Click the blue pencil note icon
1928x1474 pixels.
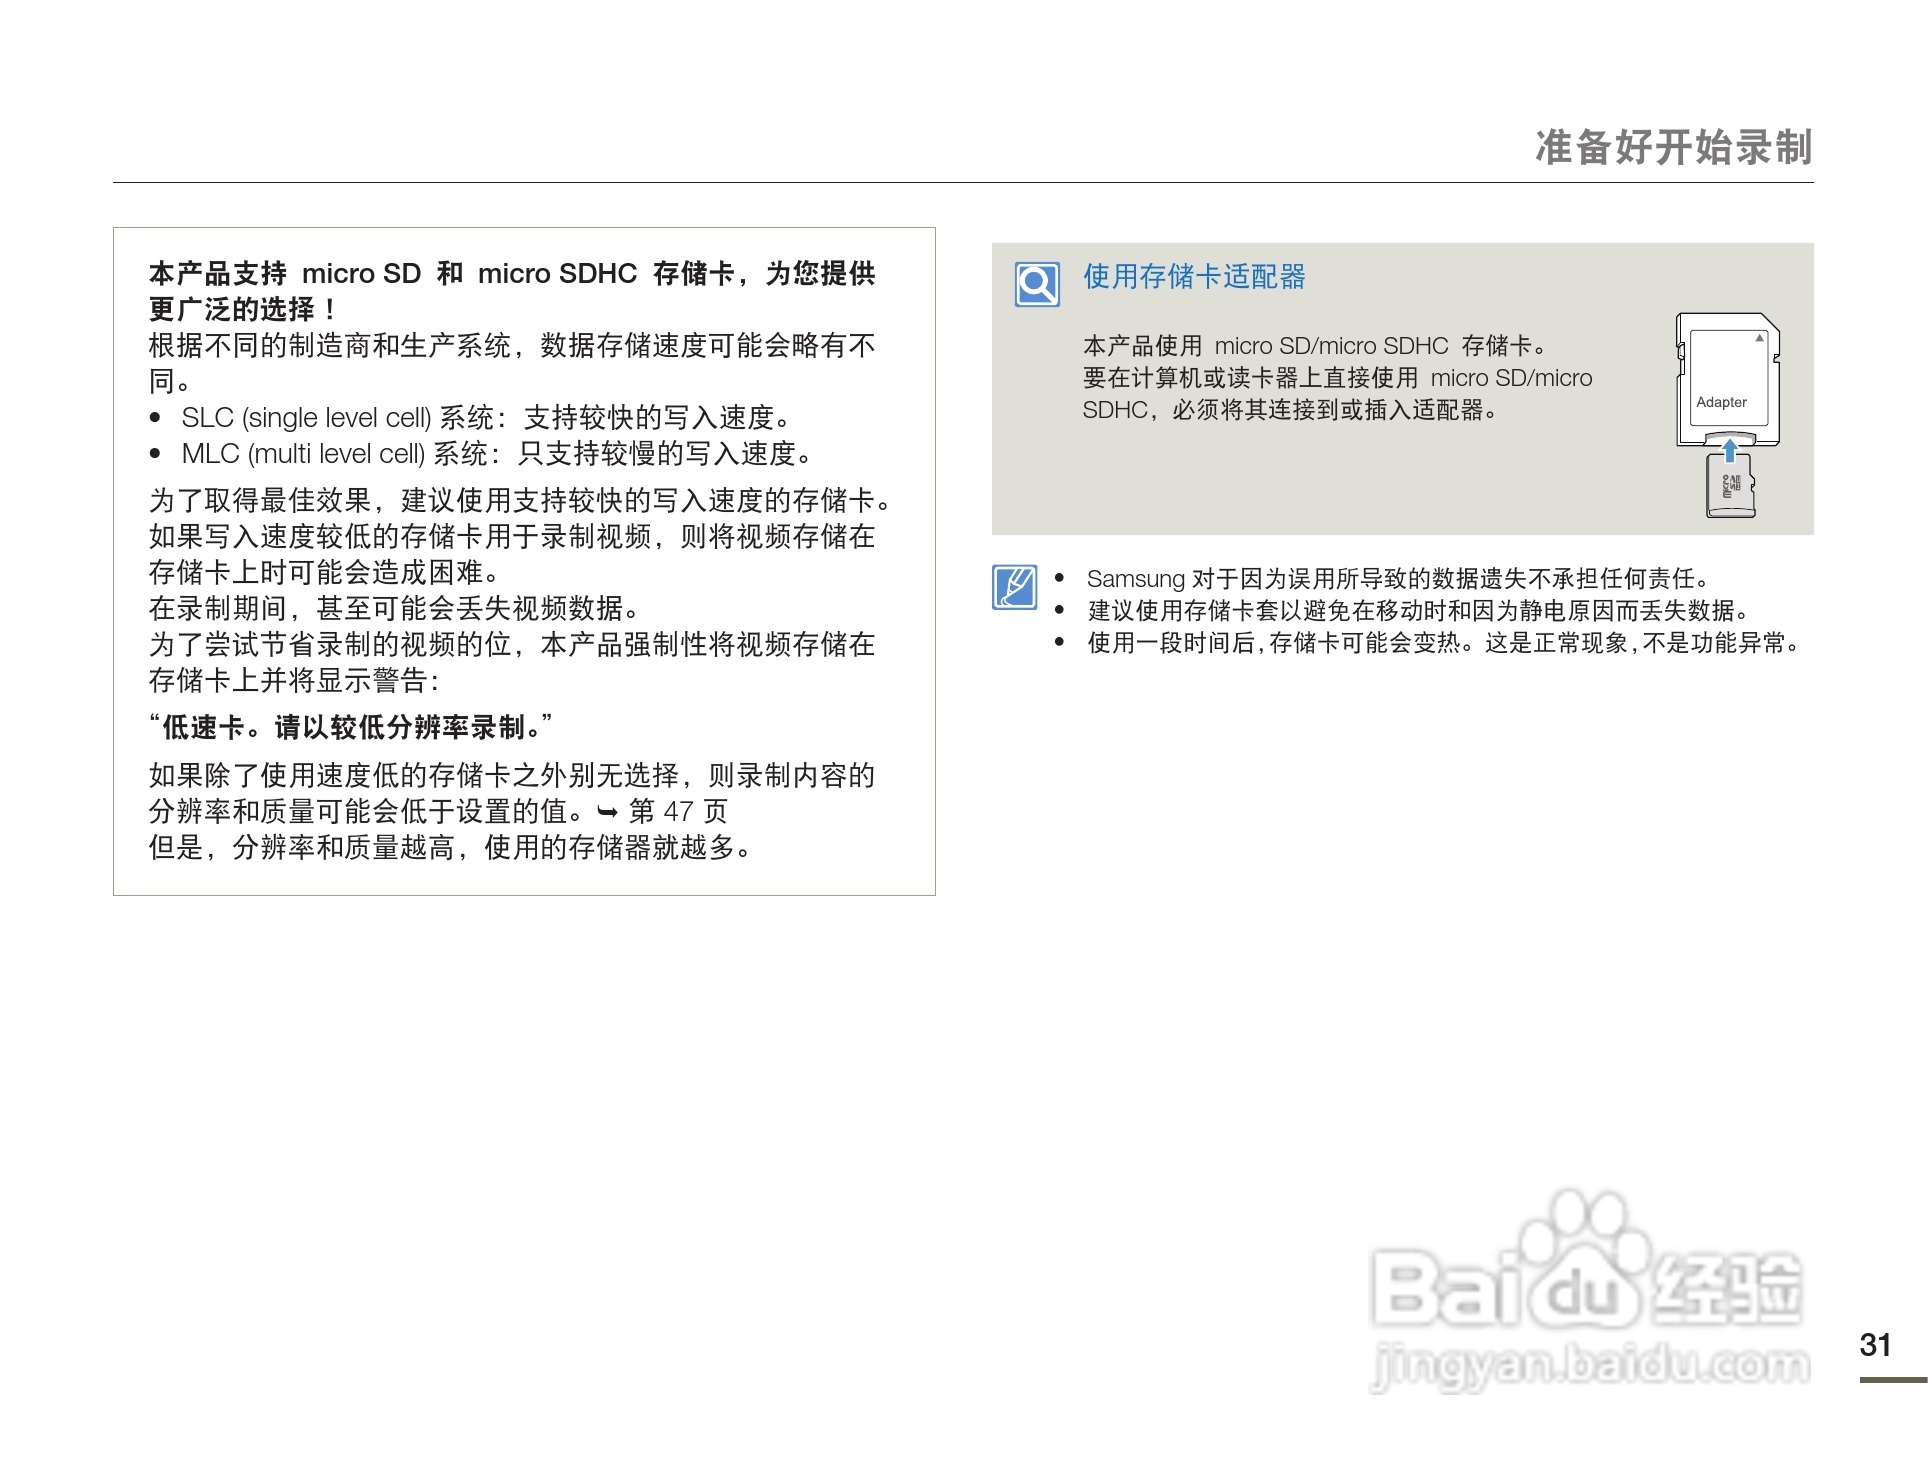point(1014,587)
